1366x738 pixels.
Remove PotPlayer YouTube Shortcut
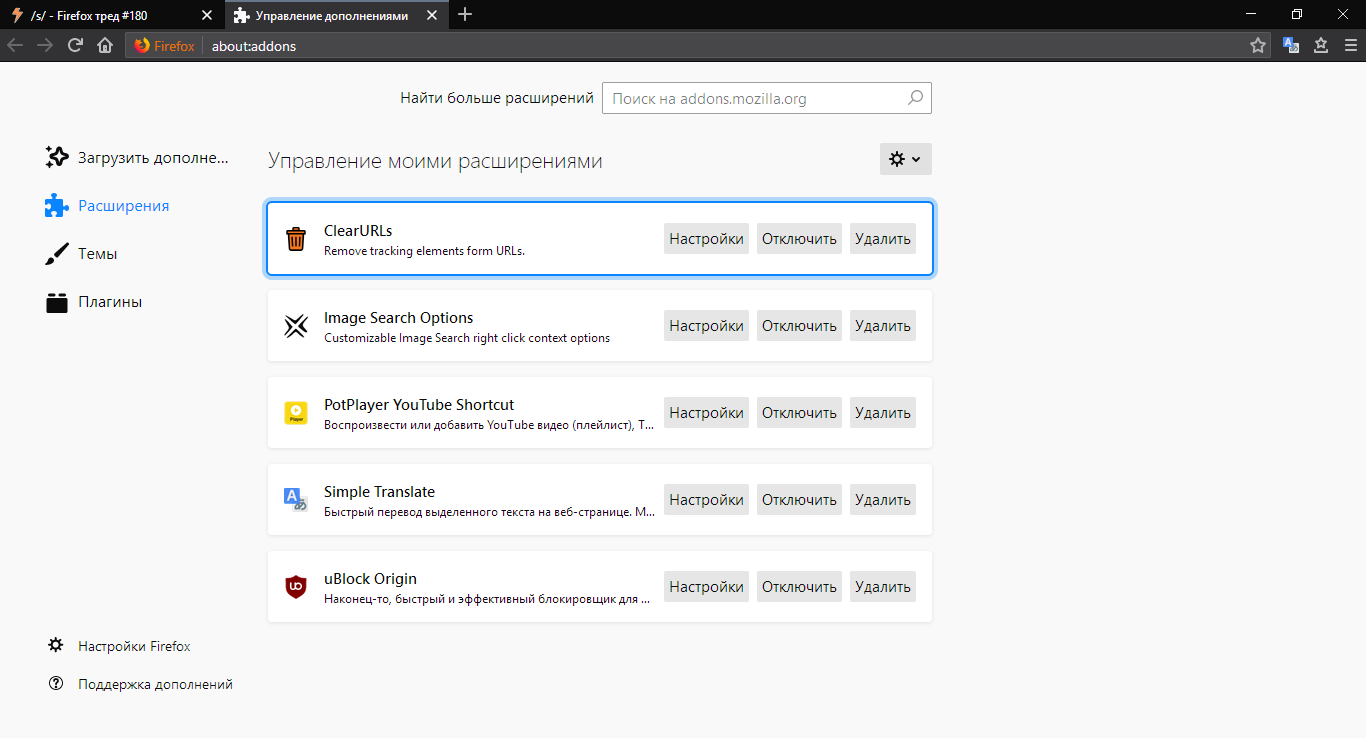pyautogui.click(x=883, y=413)
